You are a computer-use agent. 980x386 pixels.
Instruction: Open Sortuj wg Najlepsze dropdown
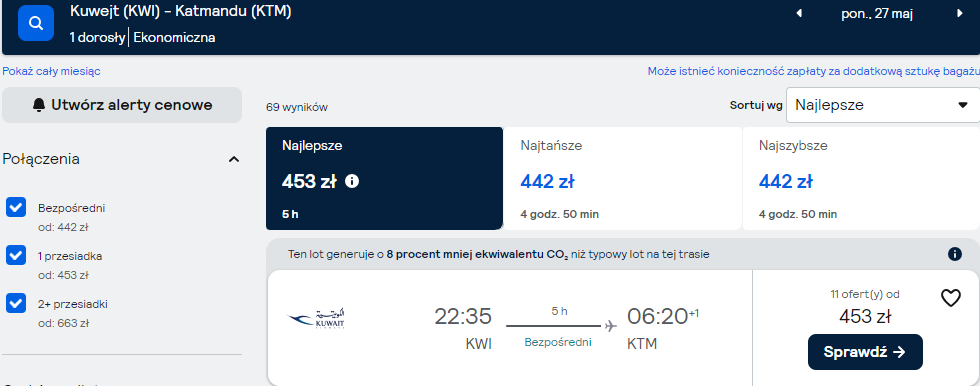[x=882, y=105]
